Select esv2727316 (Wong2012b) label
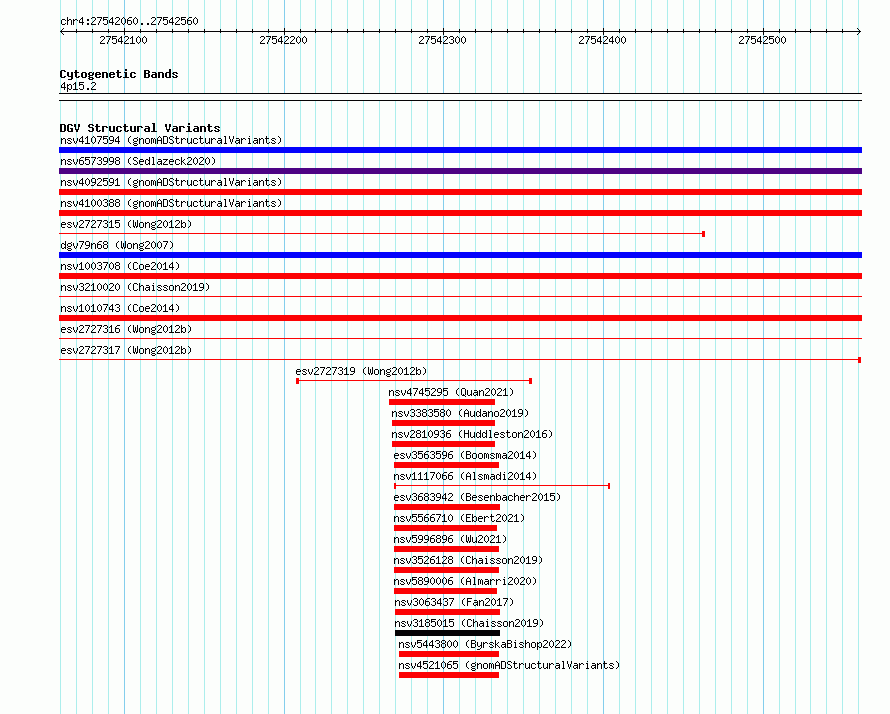 click(x=126, y=329)
